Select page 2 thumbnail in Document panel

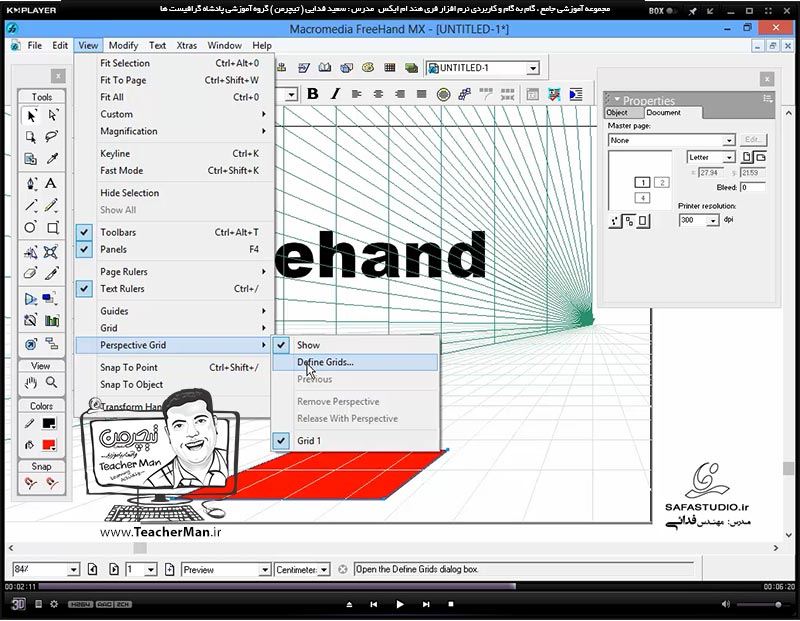pos(662,182)
